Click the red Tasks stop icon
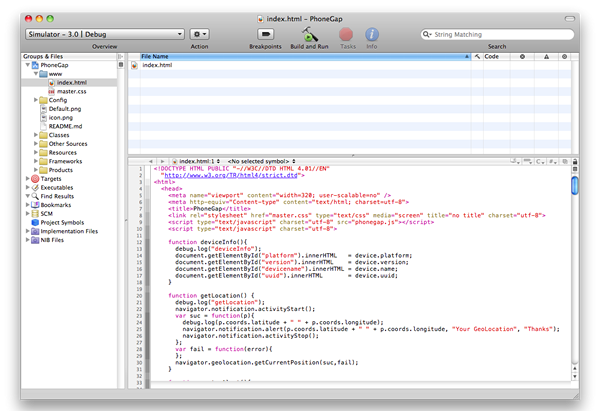The image size is (600, 411). pos(346,34)
